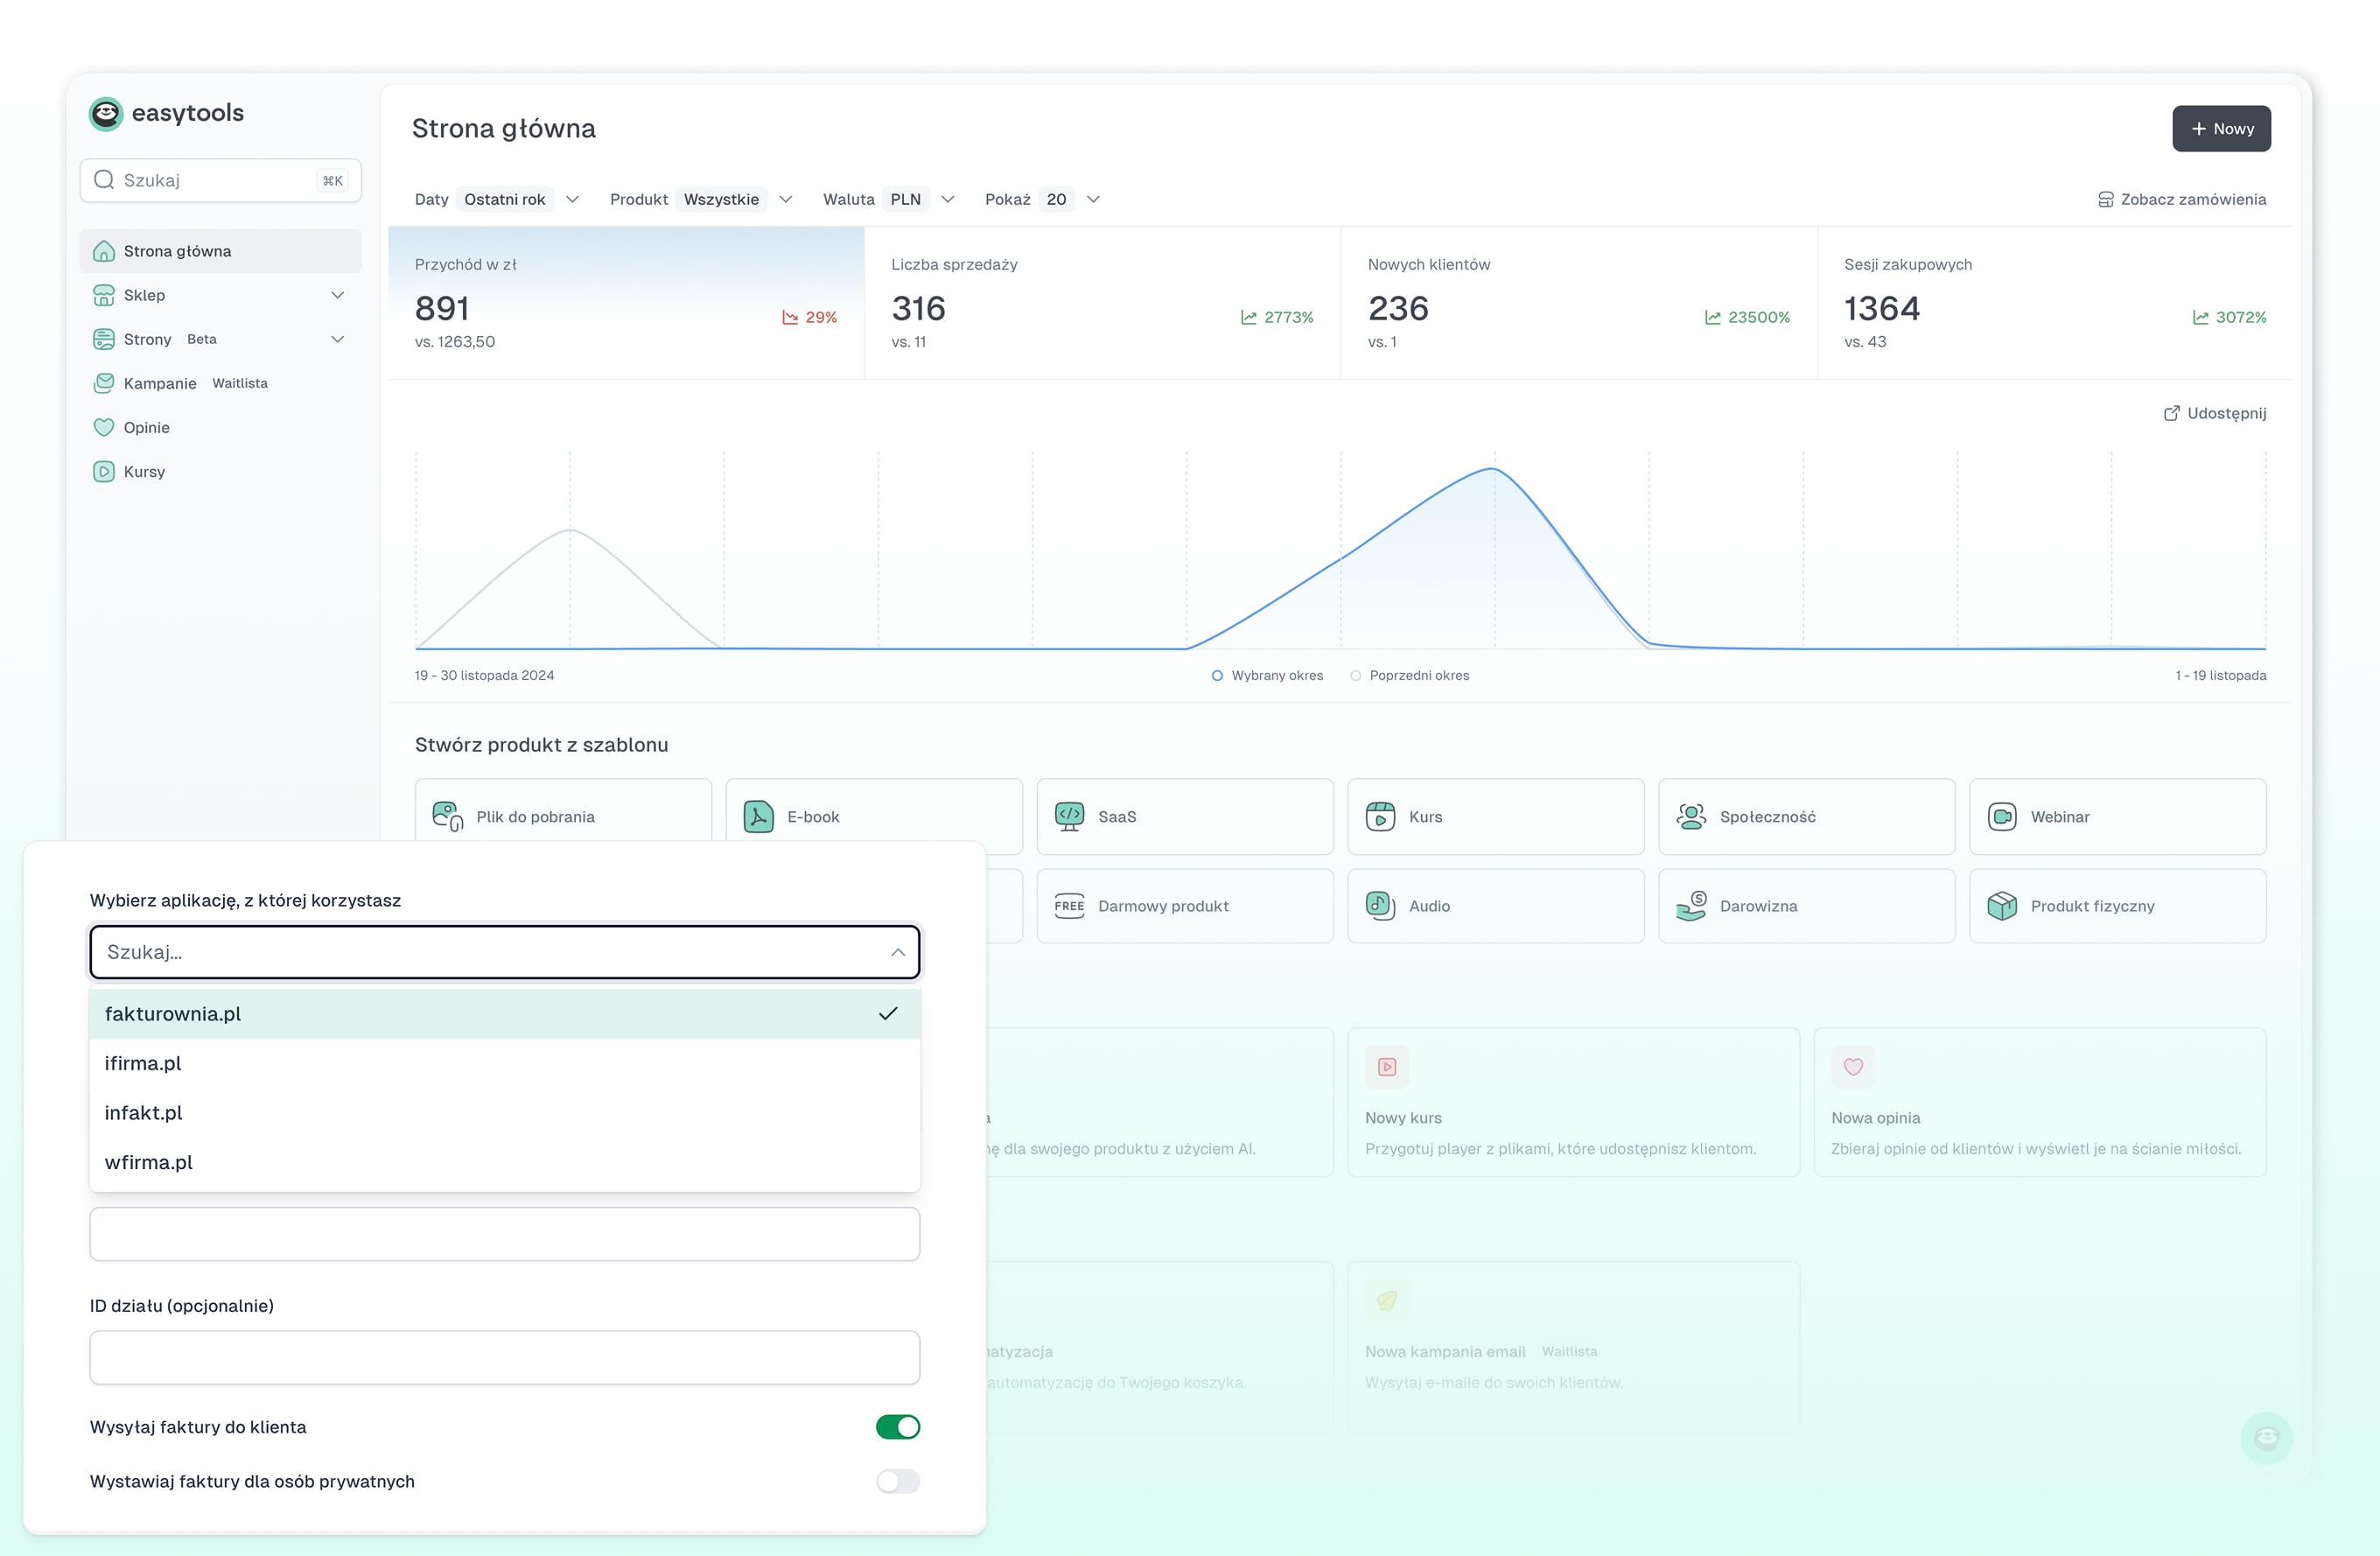Image resolution: width=2380 pixels, height=1556 pixels.
Task: Open the Zobacz zamówienia link
Action: pyautogui.click(x=2181, y=199)
